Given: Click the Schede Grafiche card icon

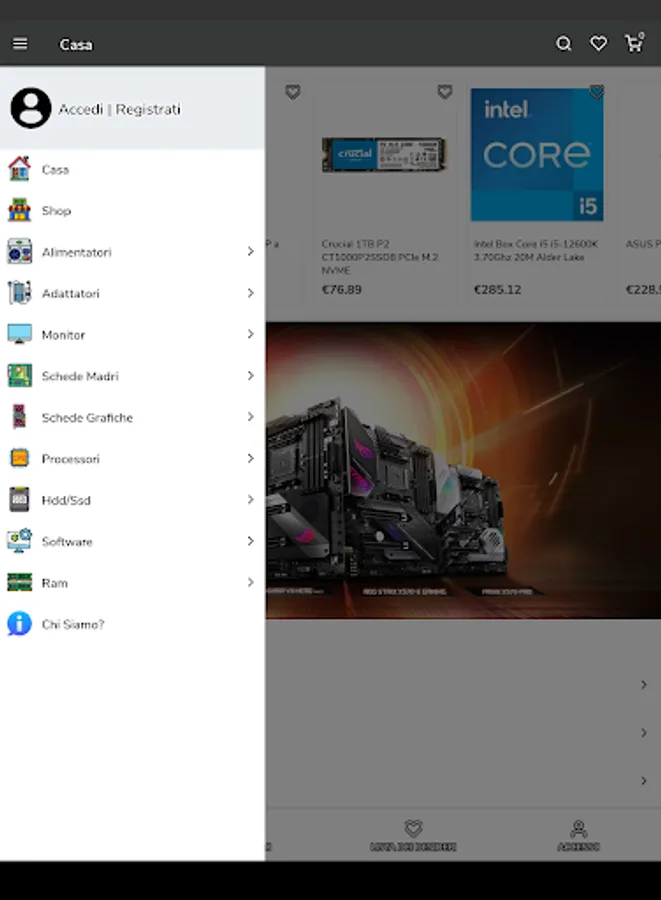Looking at the screenshot, I should click(x=19, y=417).
